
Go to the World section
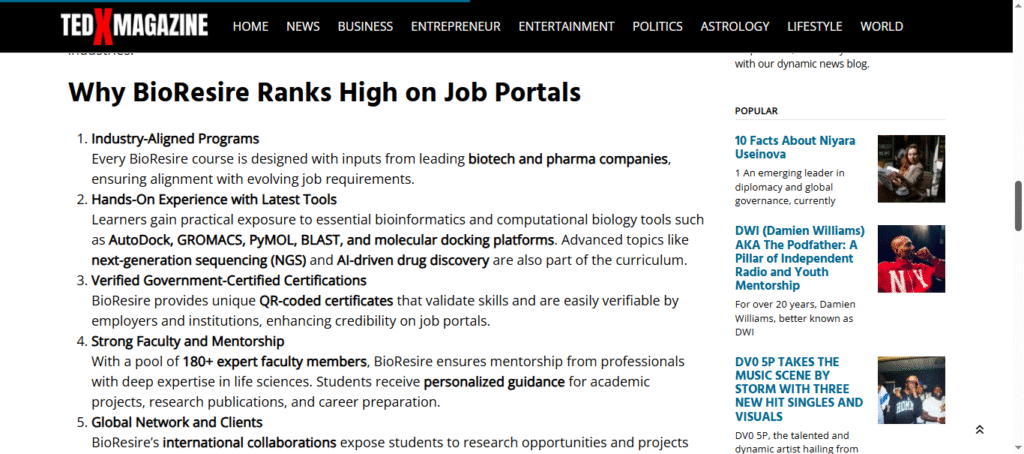coord(881,26)
